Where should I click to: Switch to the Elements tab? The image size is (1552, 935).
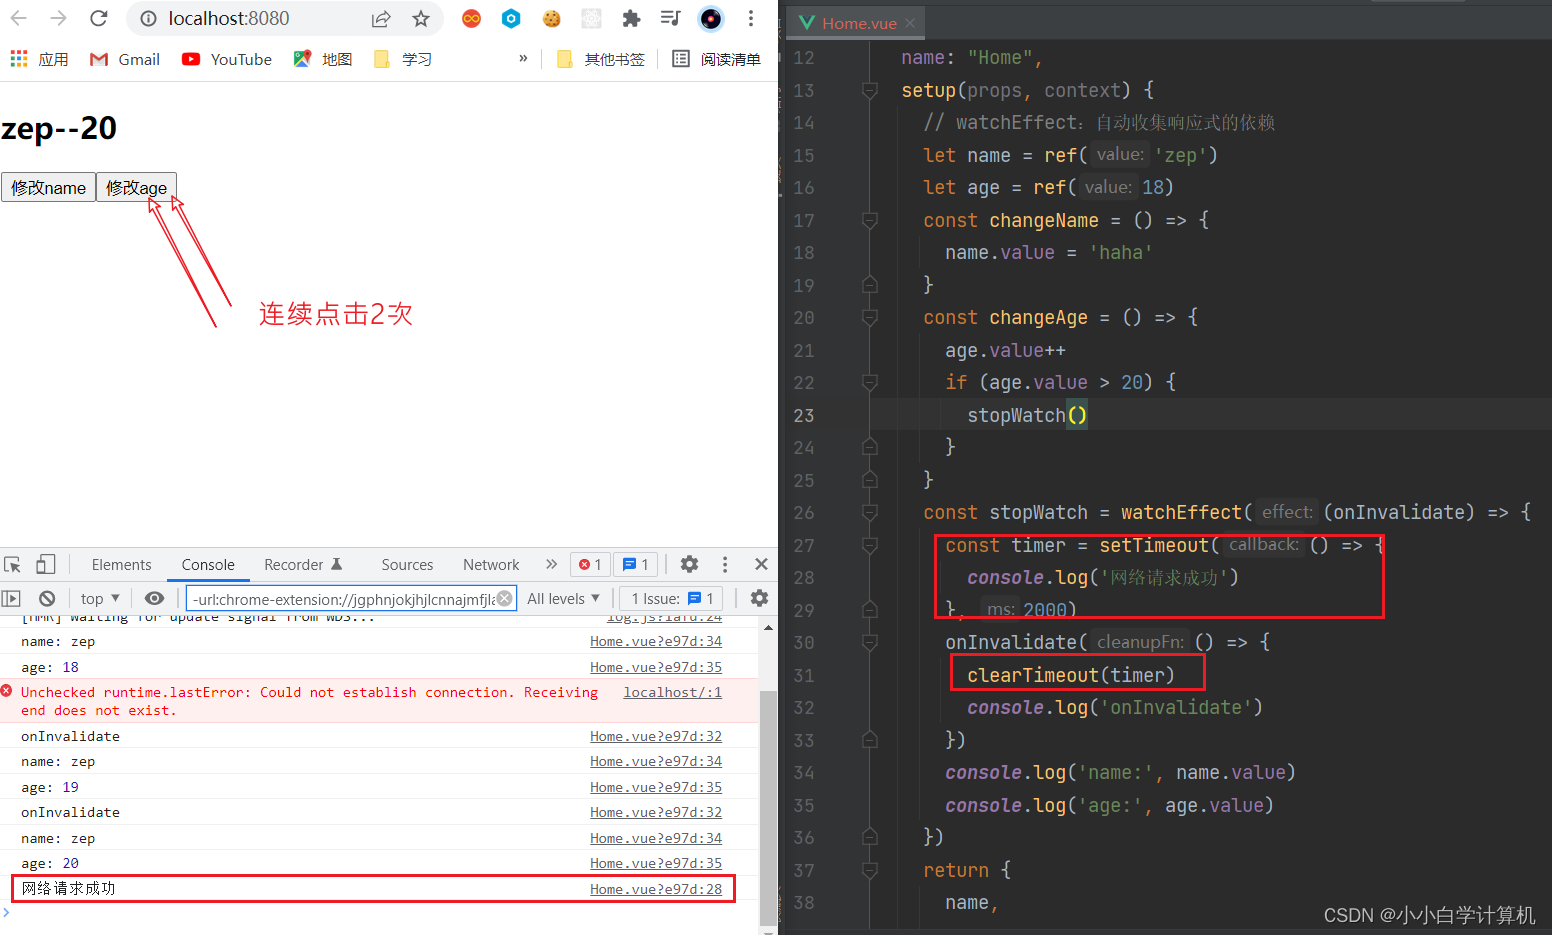pyautogui.click(x=121, y=564)
